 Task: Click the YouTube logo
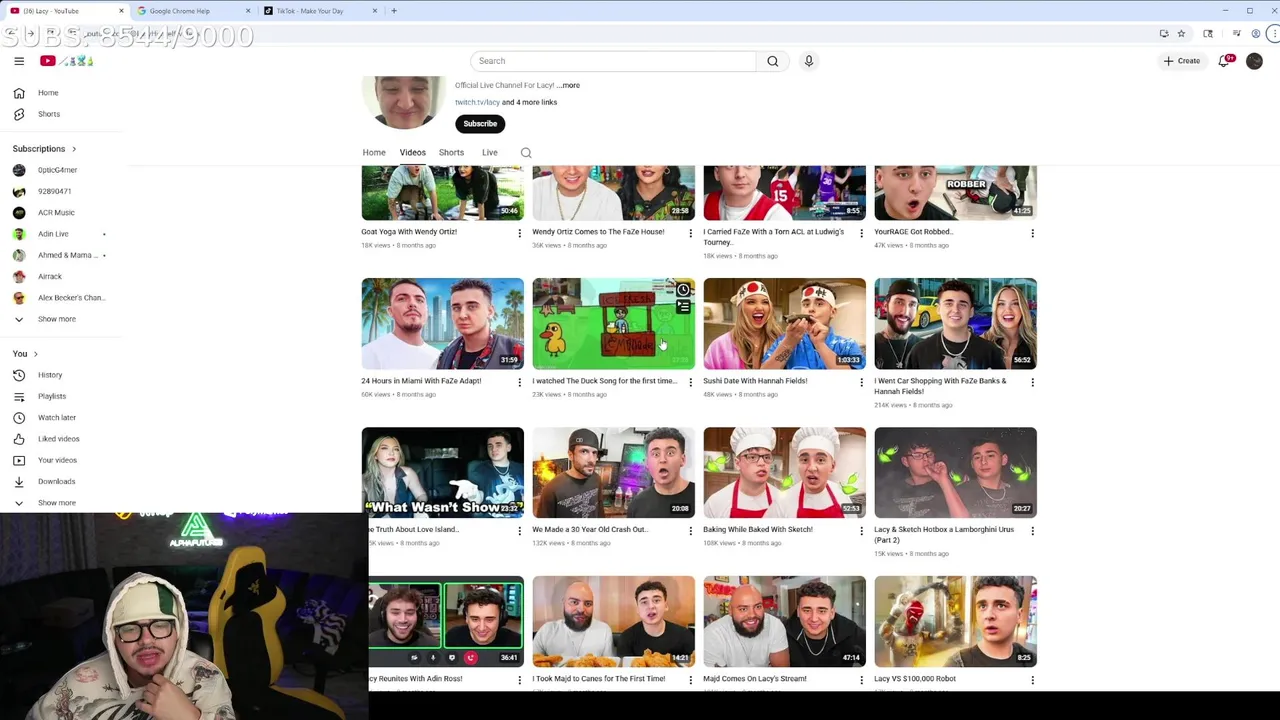(67, 61)
